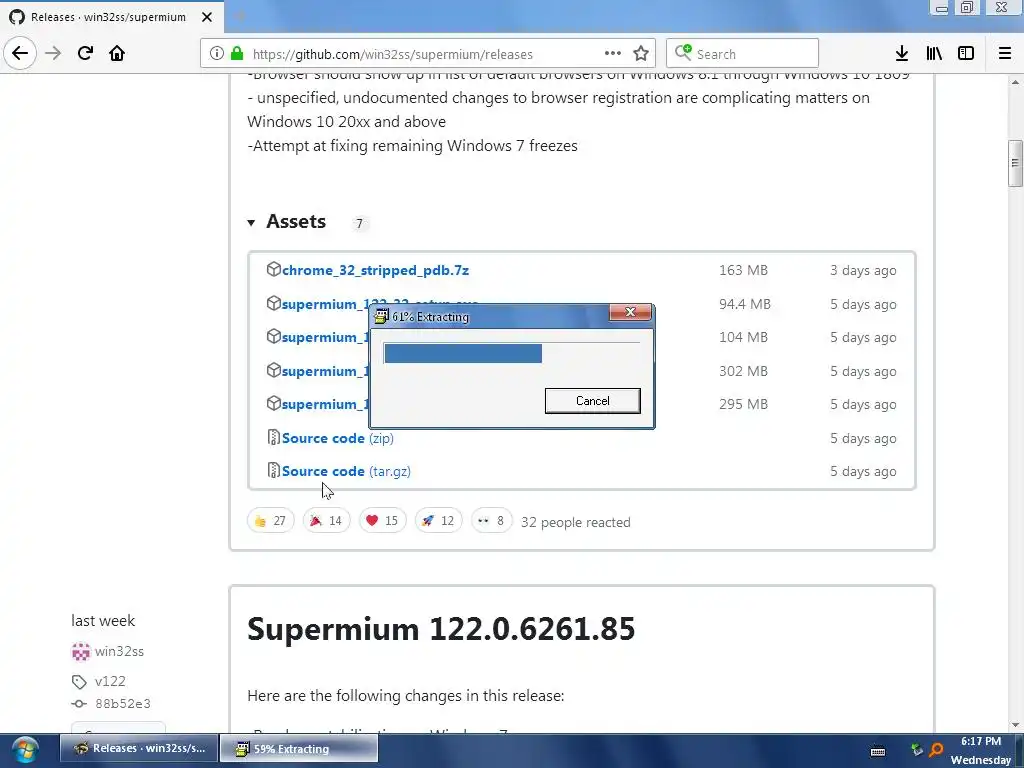Click the network tray icon

point(917,750)
